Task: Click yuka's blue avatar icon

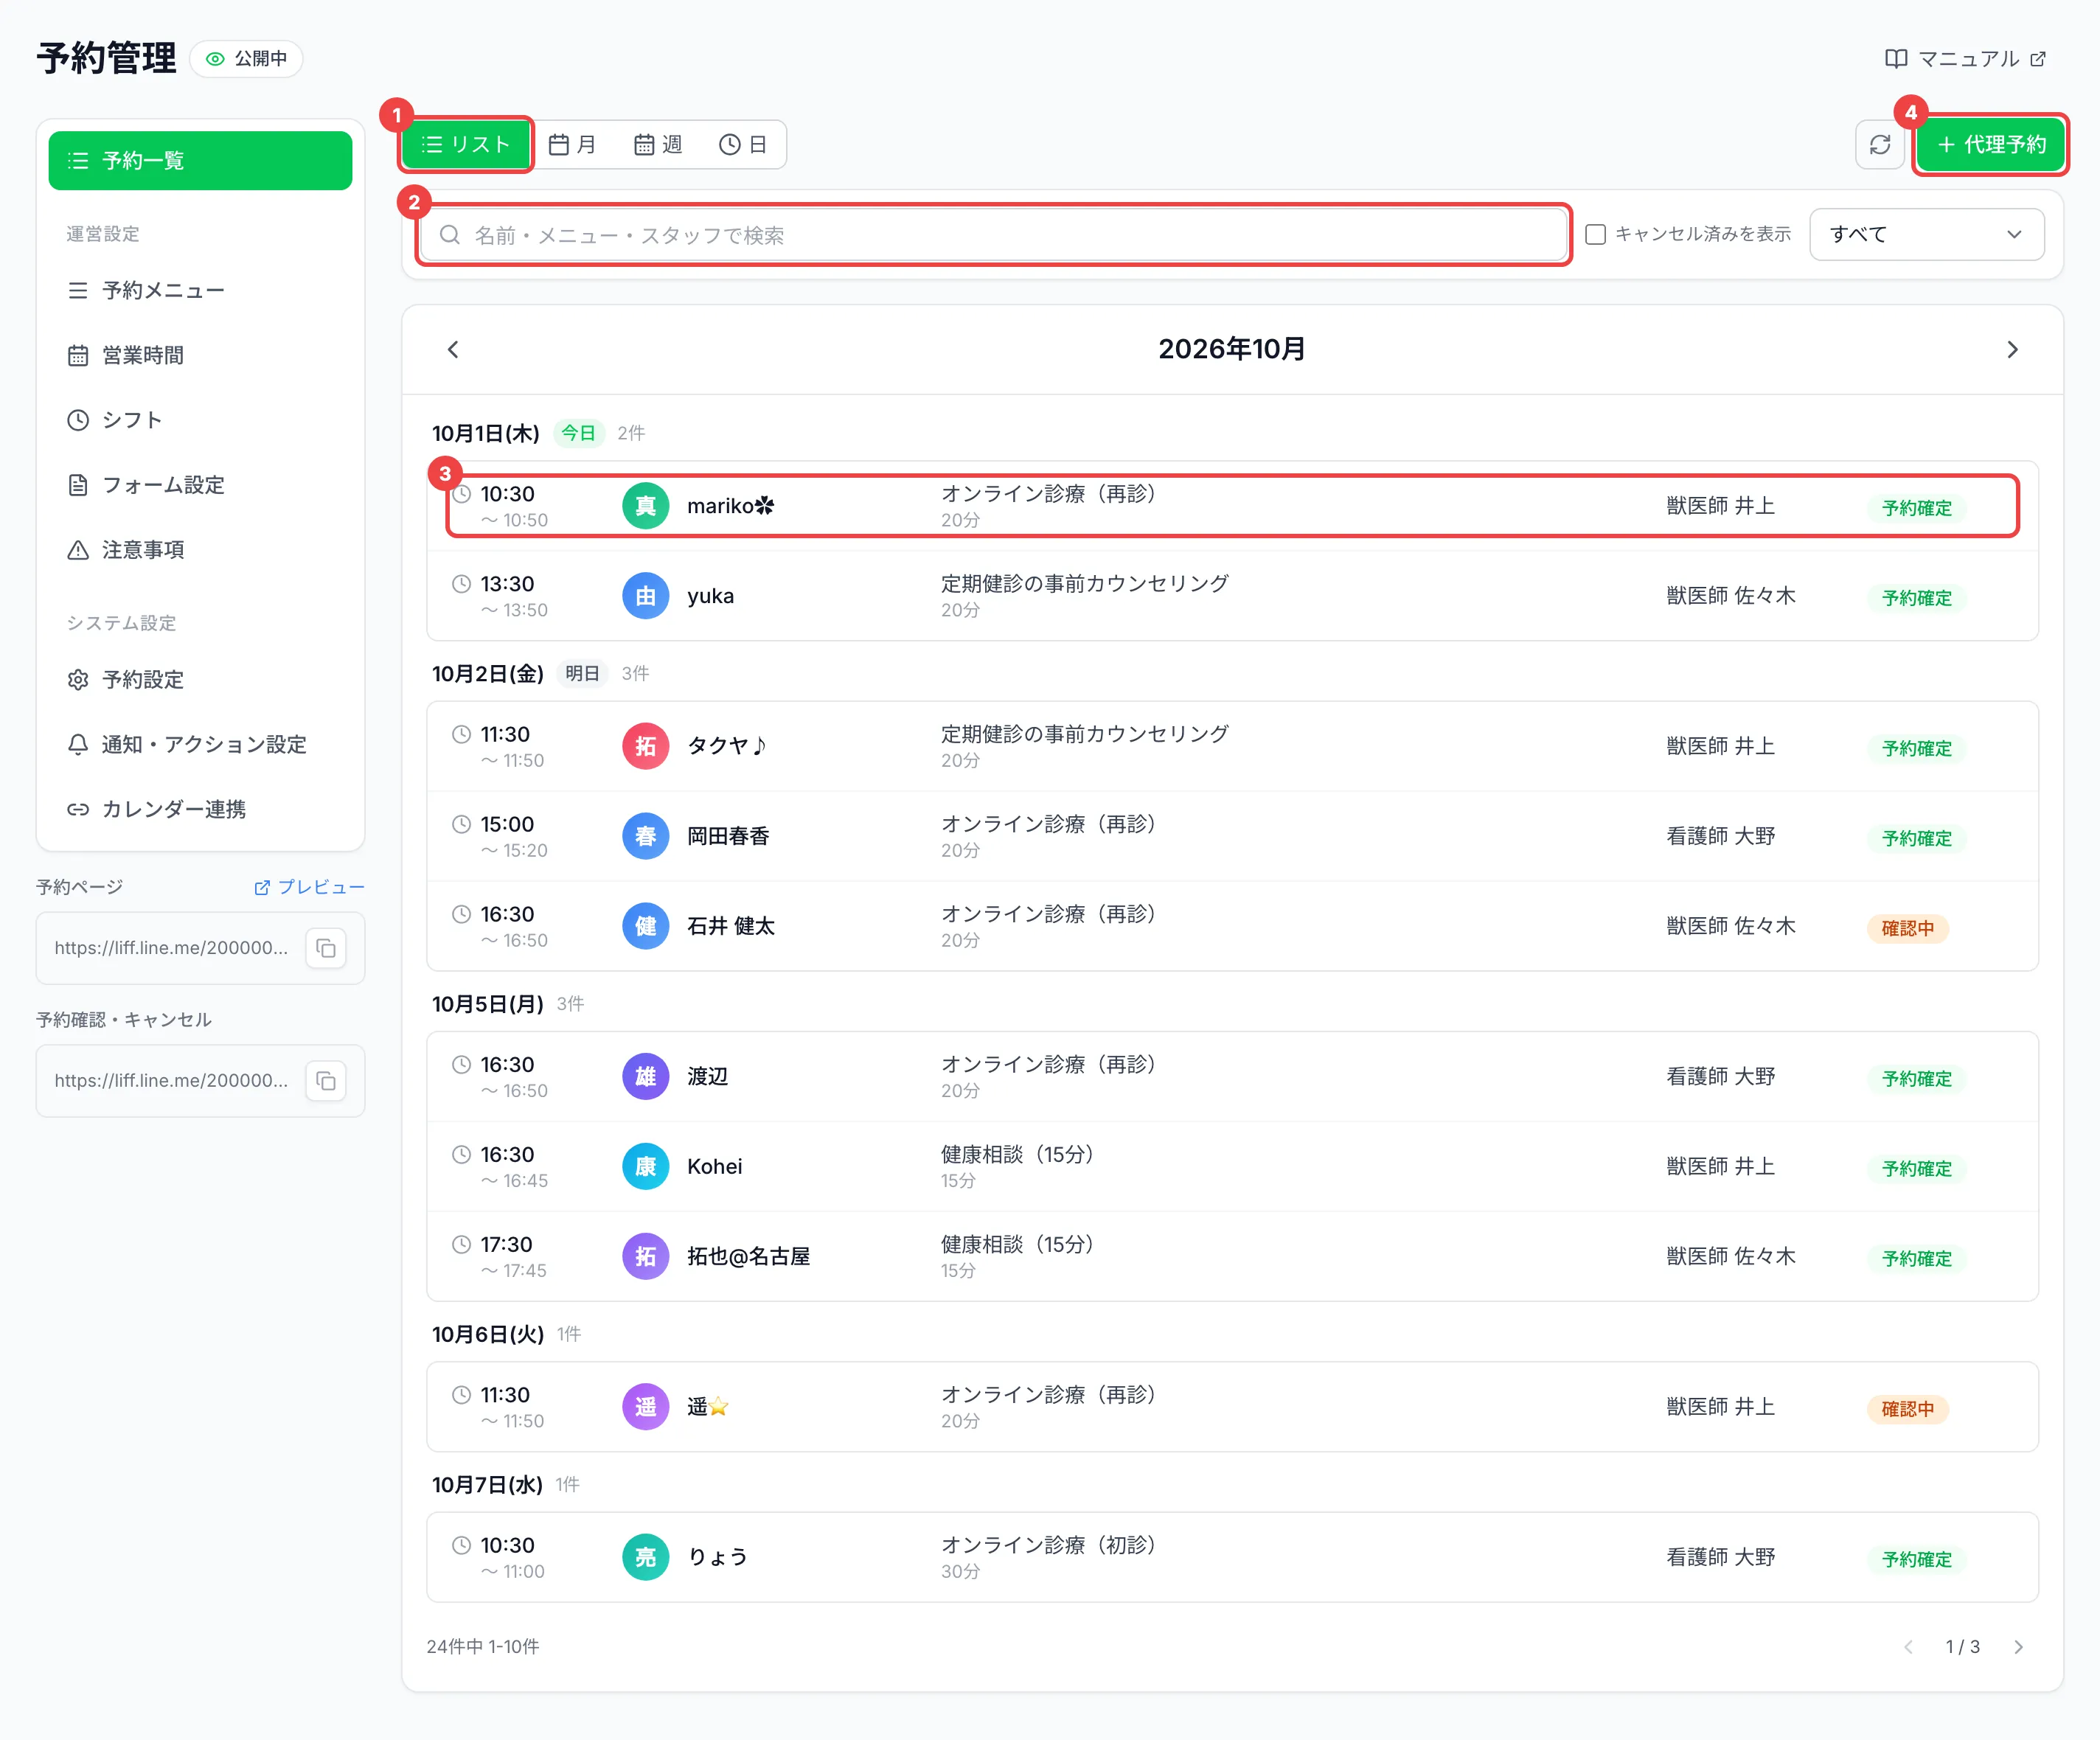Action: [646, 596]
